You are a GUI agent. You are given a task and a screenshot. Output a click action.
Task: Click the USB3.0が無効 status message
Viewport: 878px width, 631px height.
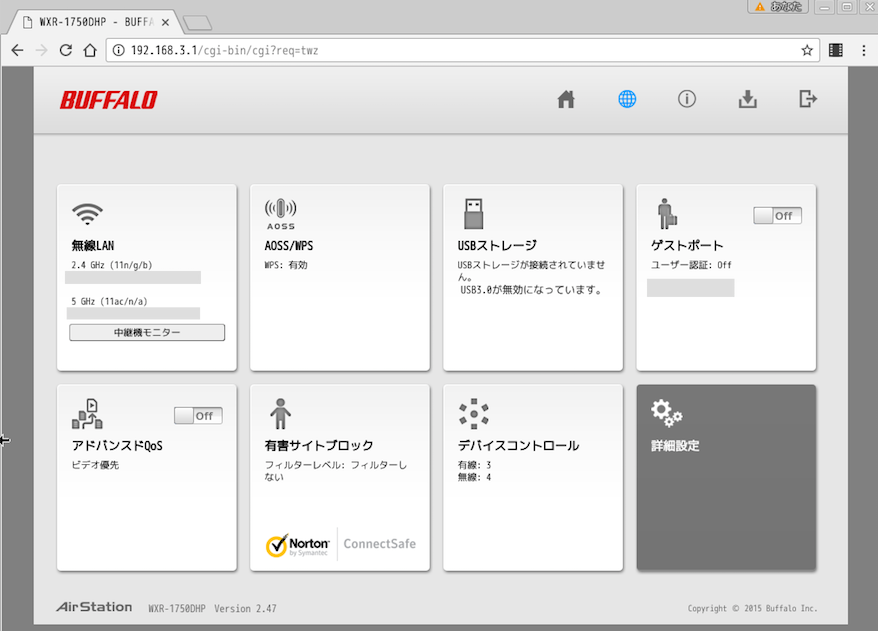coord(531,290)
